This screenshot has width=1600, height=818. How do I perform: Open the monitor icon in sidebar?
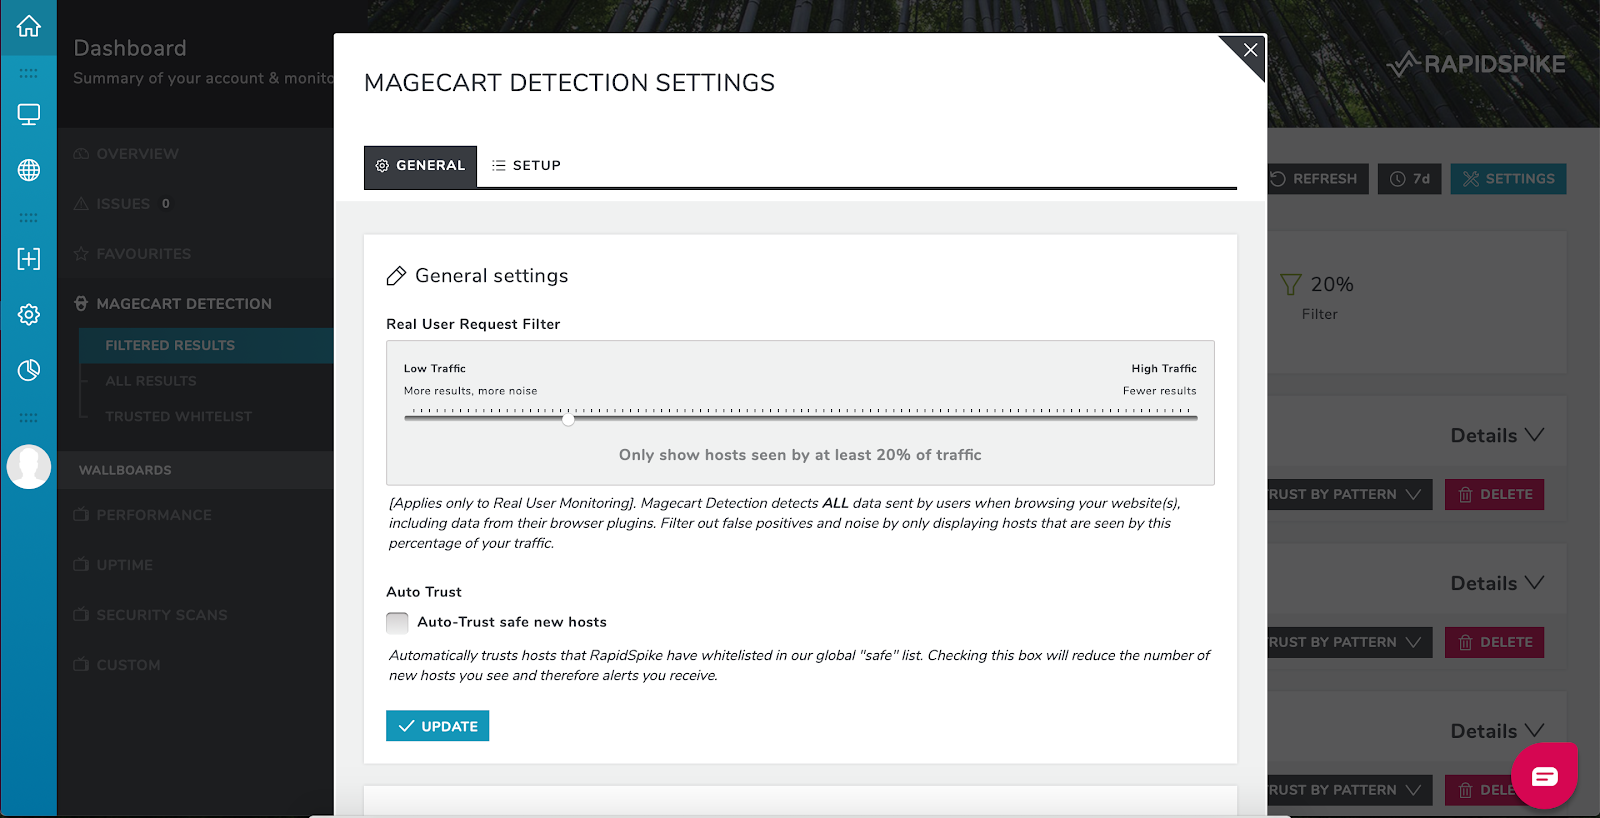coord(29,115)
